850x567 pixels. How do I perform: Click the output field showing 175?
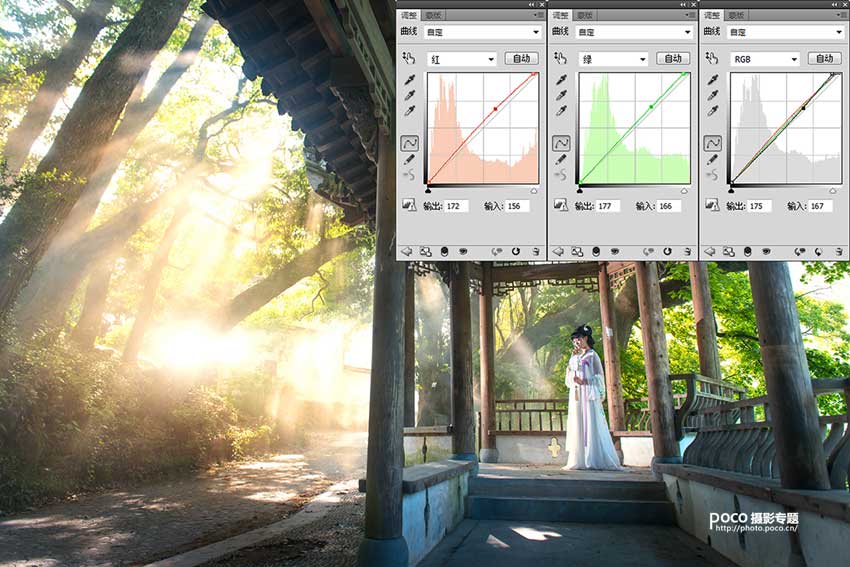click(x=759, y=206)
